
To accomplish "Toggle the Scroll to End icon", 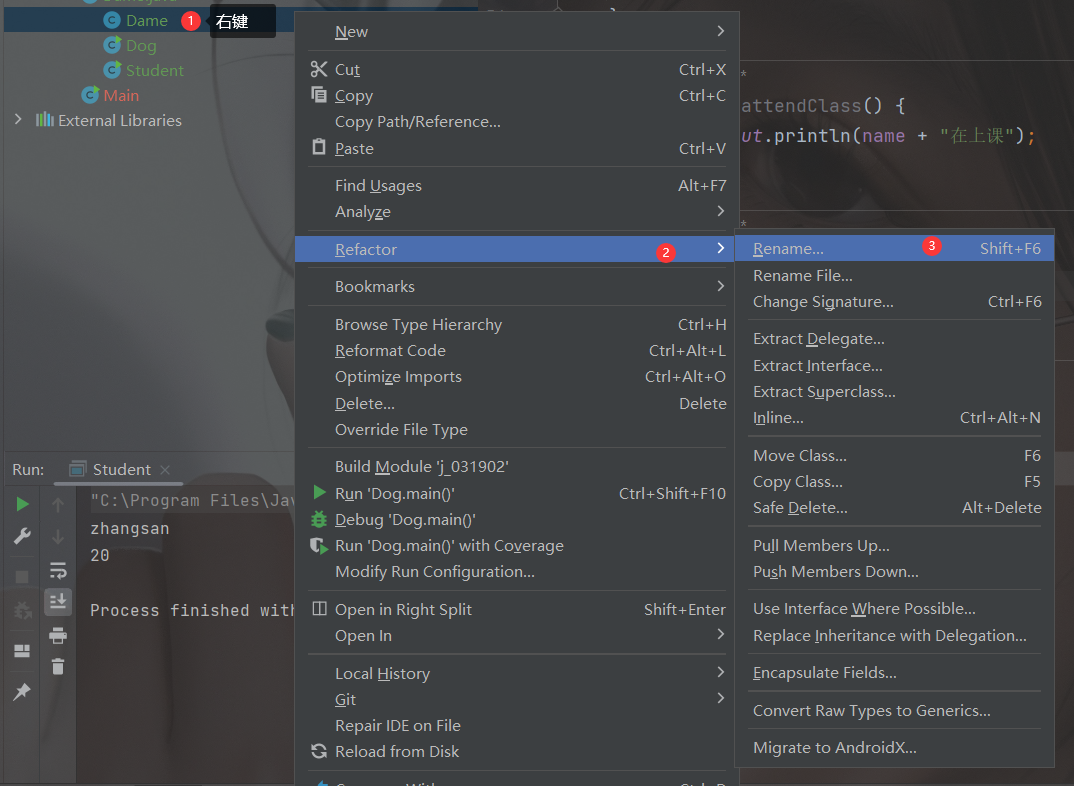I will (x=58, y=602).
